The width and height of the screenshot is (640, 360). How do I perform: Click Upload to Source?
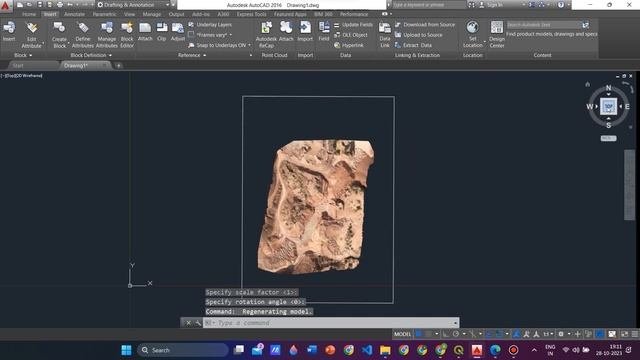point(418,35)
